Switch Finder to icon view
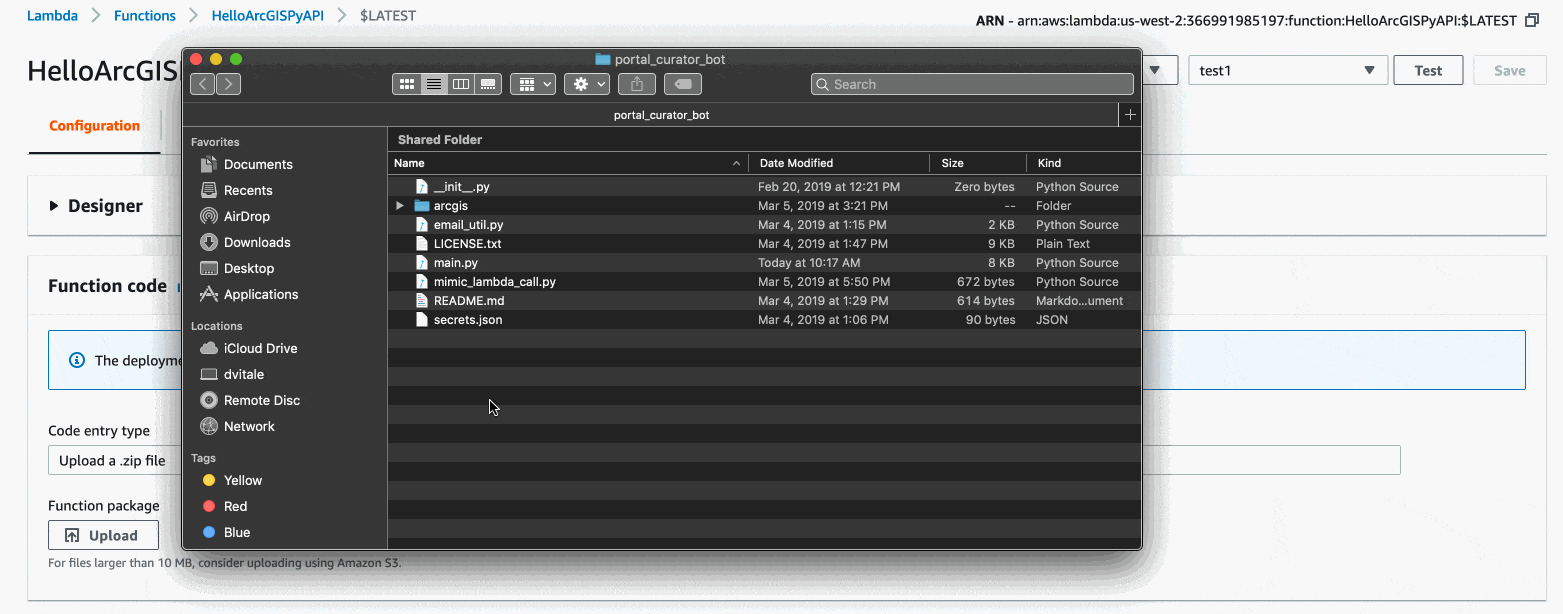Screen dimensions: 1563x614 point(407,84)
